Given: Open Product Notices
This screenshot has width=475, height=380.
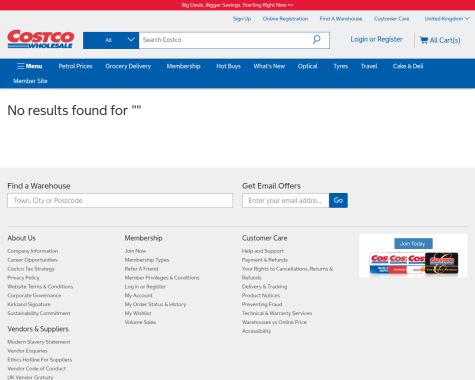Looking at the screenshot, I should pyautogui.click(x=261, y=295).
